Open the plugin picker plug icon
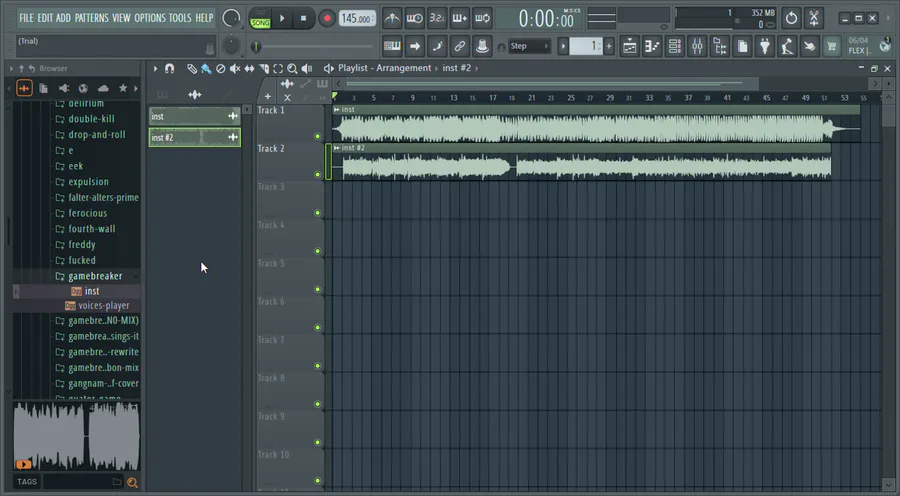Image resolution: width=900 pixels, height=496 pixels. [x=765, y=46]
